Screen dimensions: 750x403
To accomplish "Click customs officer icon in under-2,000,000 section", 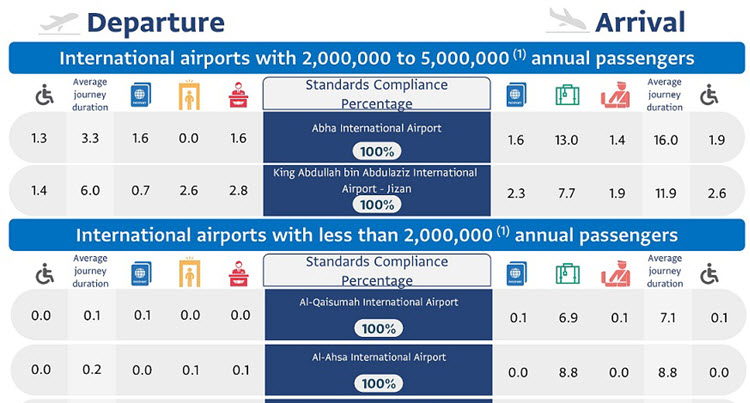I will (616, 274).
